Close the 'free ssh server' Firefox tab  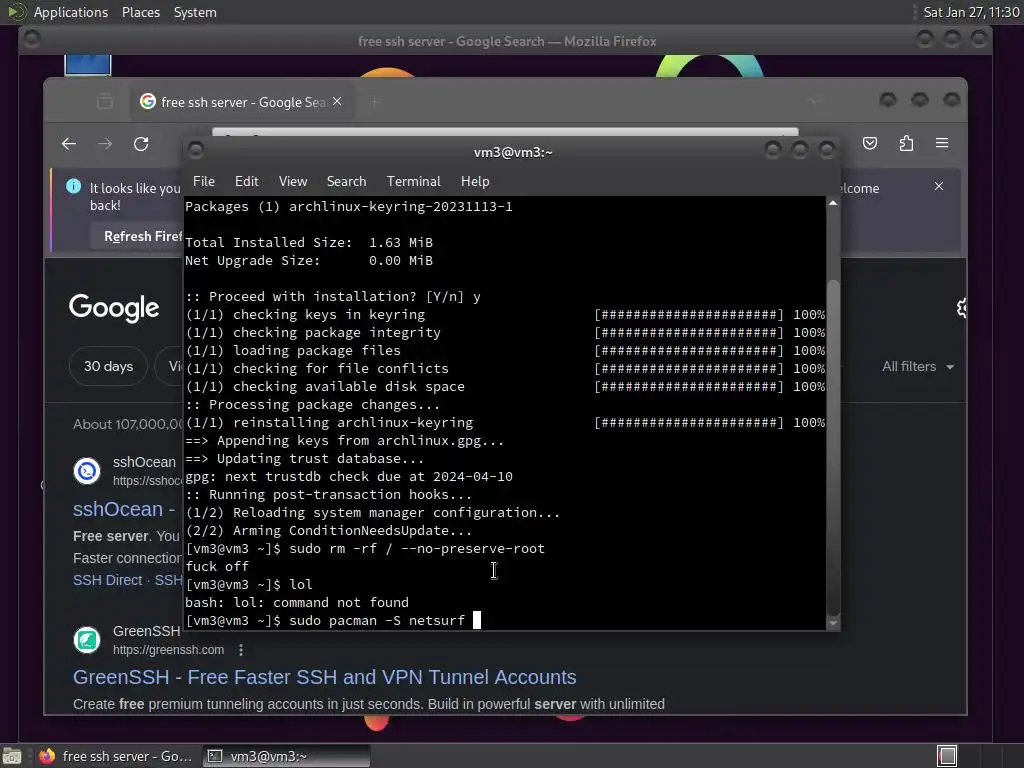pyautogui.click(x=337, y=101)
